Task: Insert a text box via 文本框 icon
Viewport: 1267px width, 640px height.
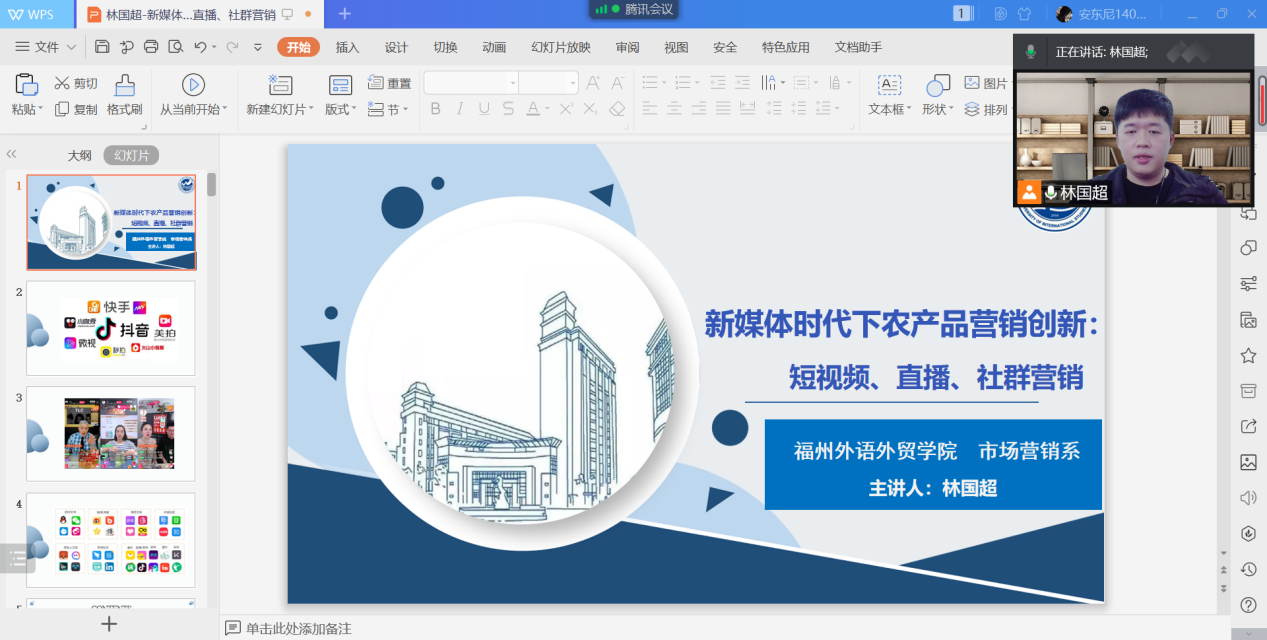Action: tap(889, 85)
